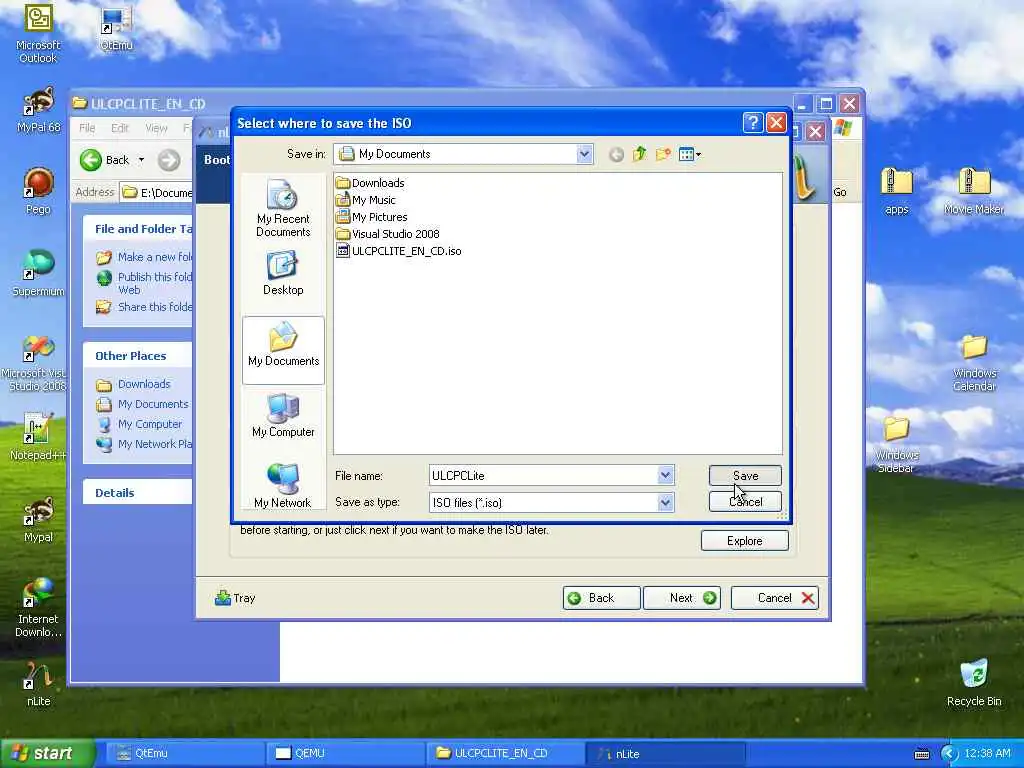1024x768 pixels.
Task: Open View menu in Explorer window
Action: click(x=156, y=128)
